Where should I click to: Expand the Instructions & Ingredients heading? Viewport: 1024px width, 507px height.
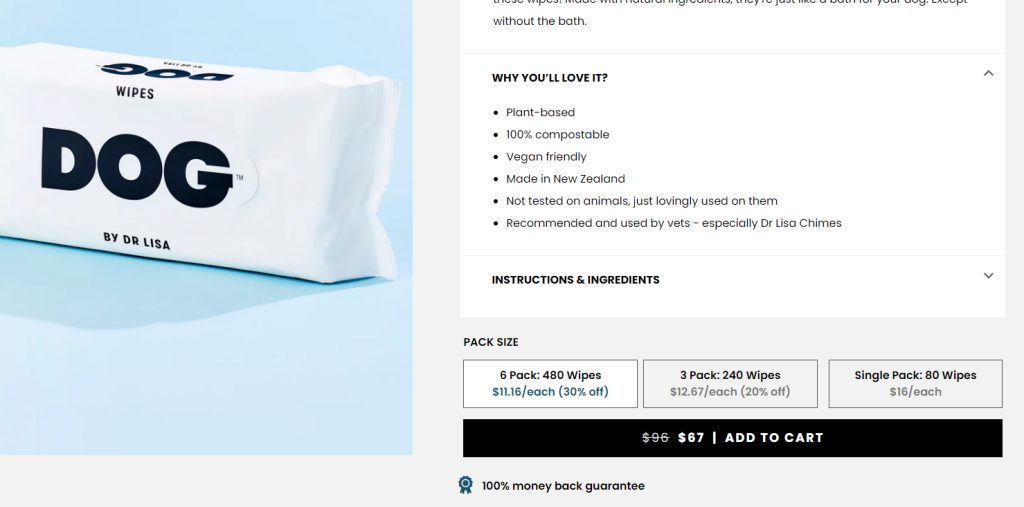coord(575,280)
